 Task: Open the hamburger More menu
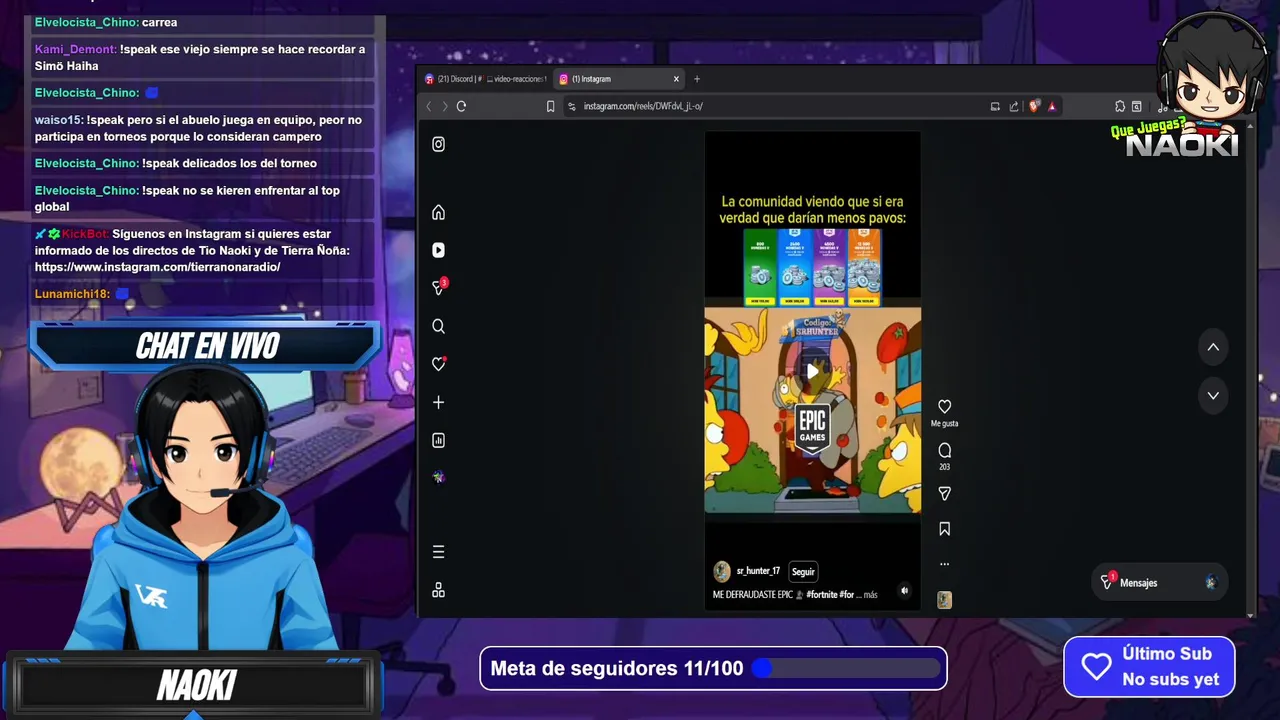(x=438, y=552)
